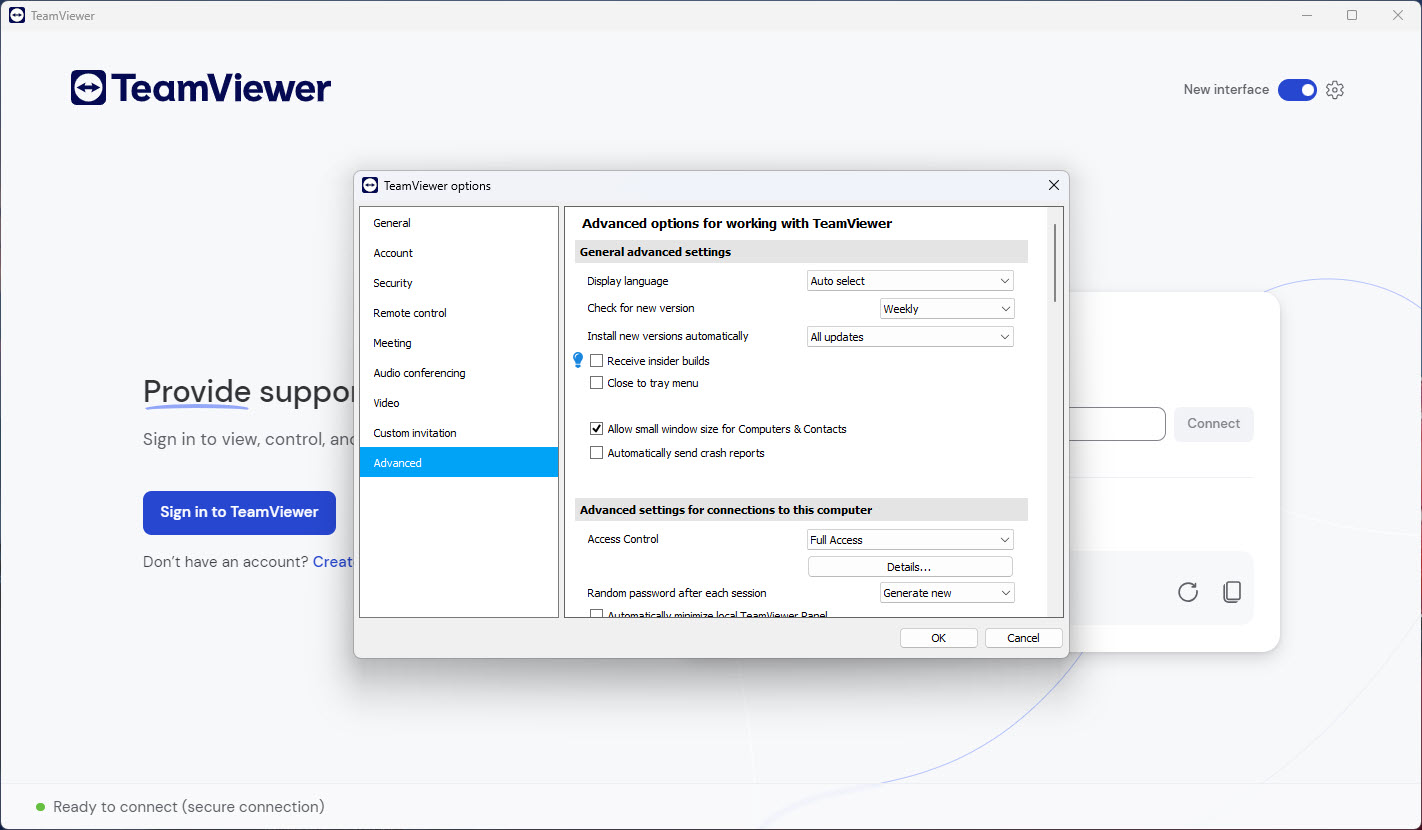The height and width of the screenshot is (830, 1422).
Task: Select Audio conferencing options
Action: (x=459, y=373)
